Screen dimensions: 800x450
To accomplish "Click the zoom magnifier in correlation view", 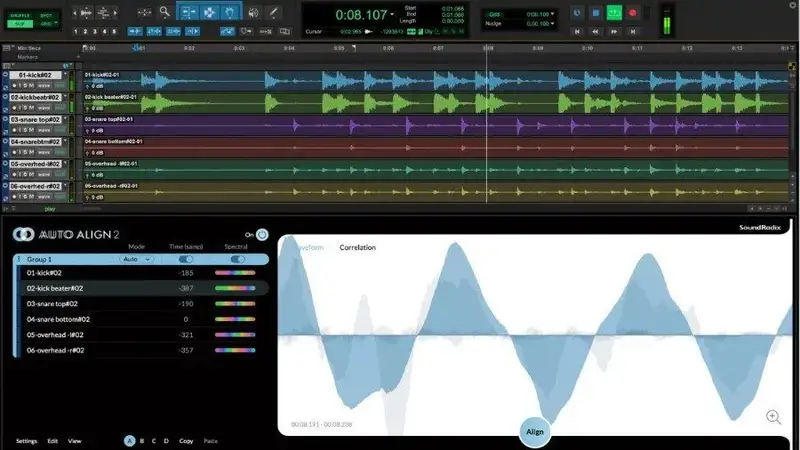I will tap(773, 417).
